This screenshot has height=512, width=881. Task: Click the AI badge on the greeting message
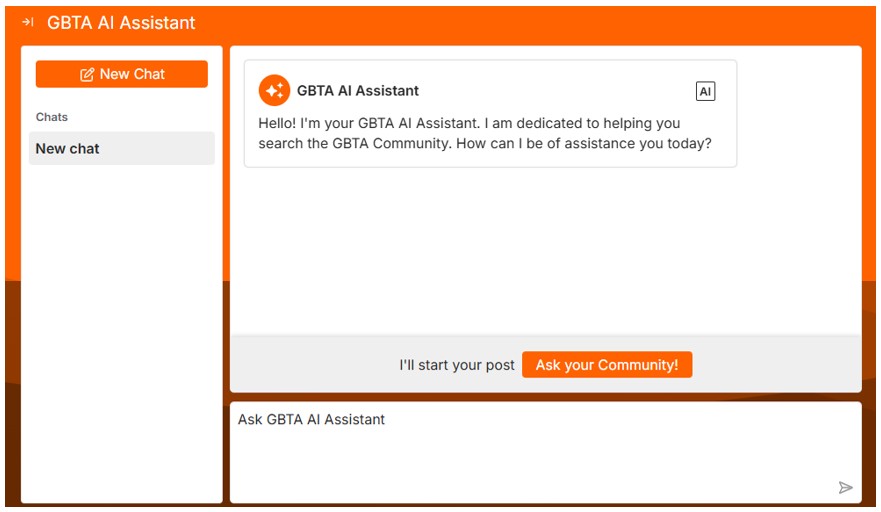(705, 91)
